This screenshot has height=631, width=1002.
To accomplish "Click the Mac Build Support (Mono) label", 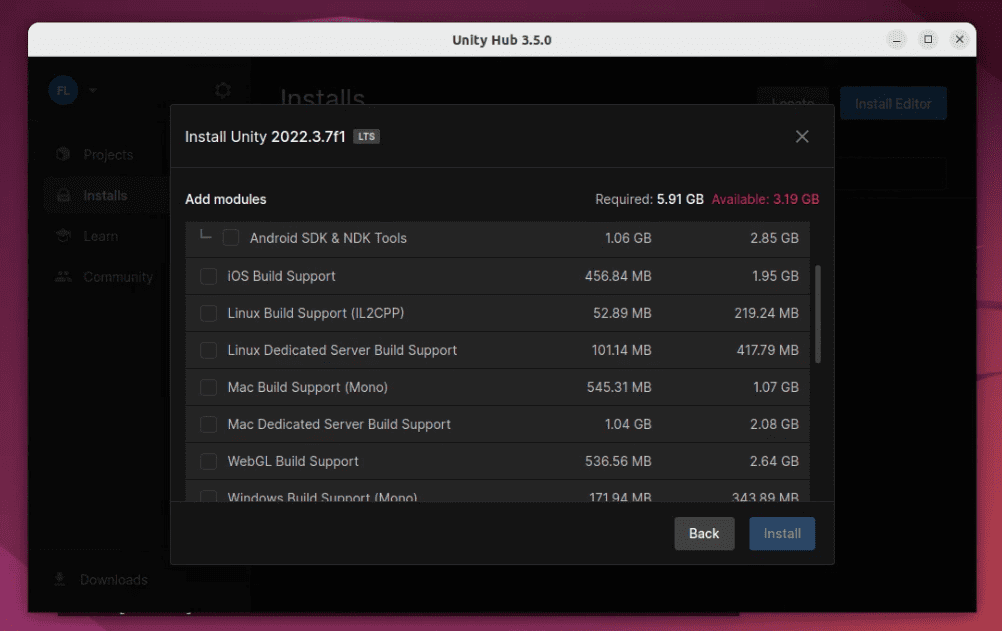I will (307, 387).
